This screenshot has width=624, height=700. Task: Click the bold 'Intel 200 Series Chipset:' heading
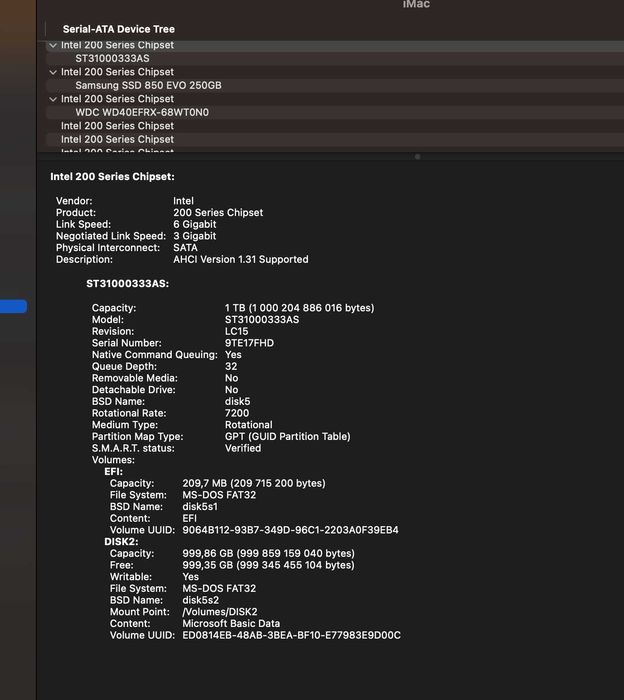(x=112, y=177)
